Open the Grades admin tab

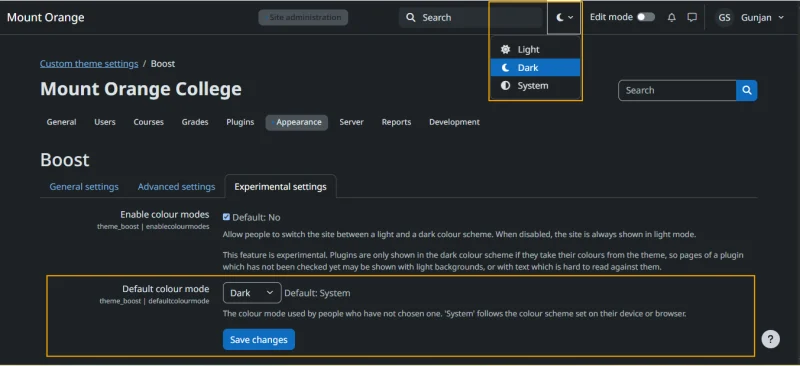coord(195,122)
